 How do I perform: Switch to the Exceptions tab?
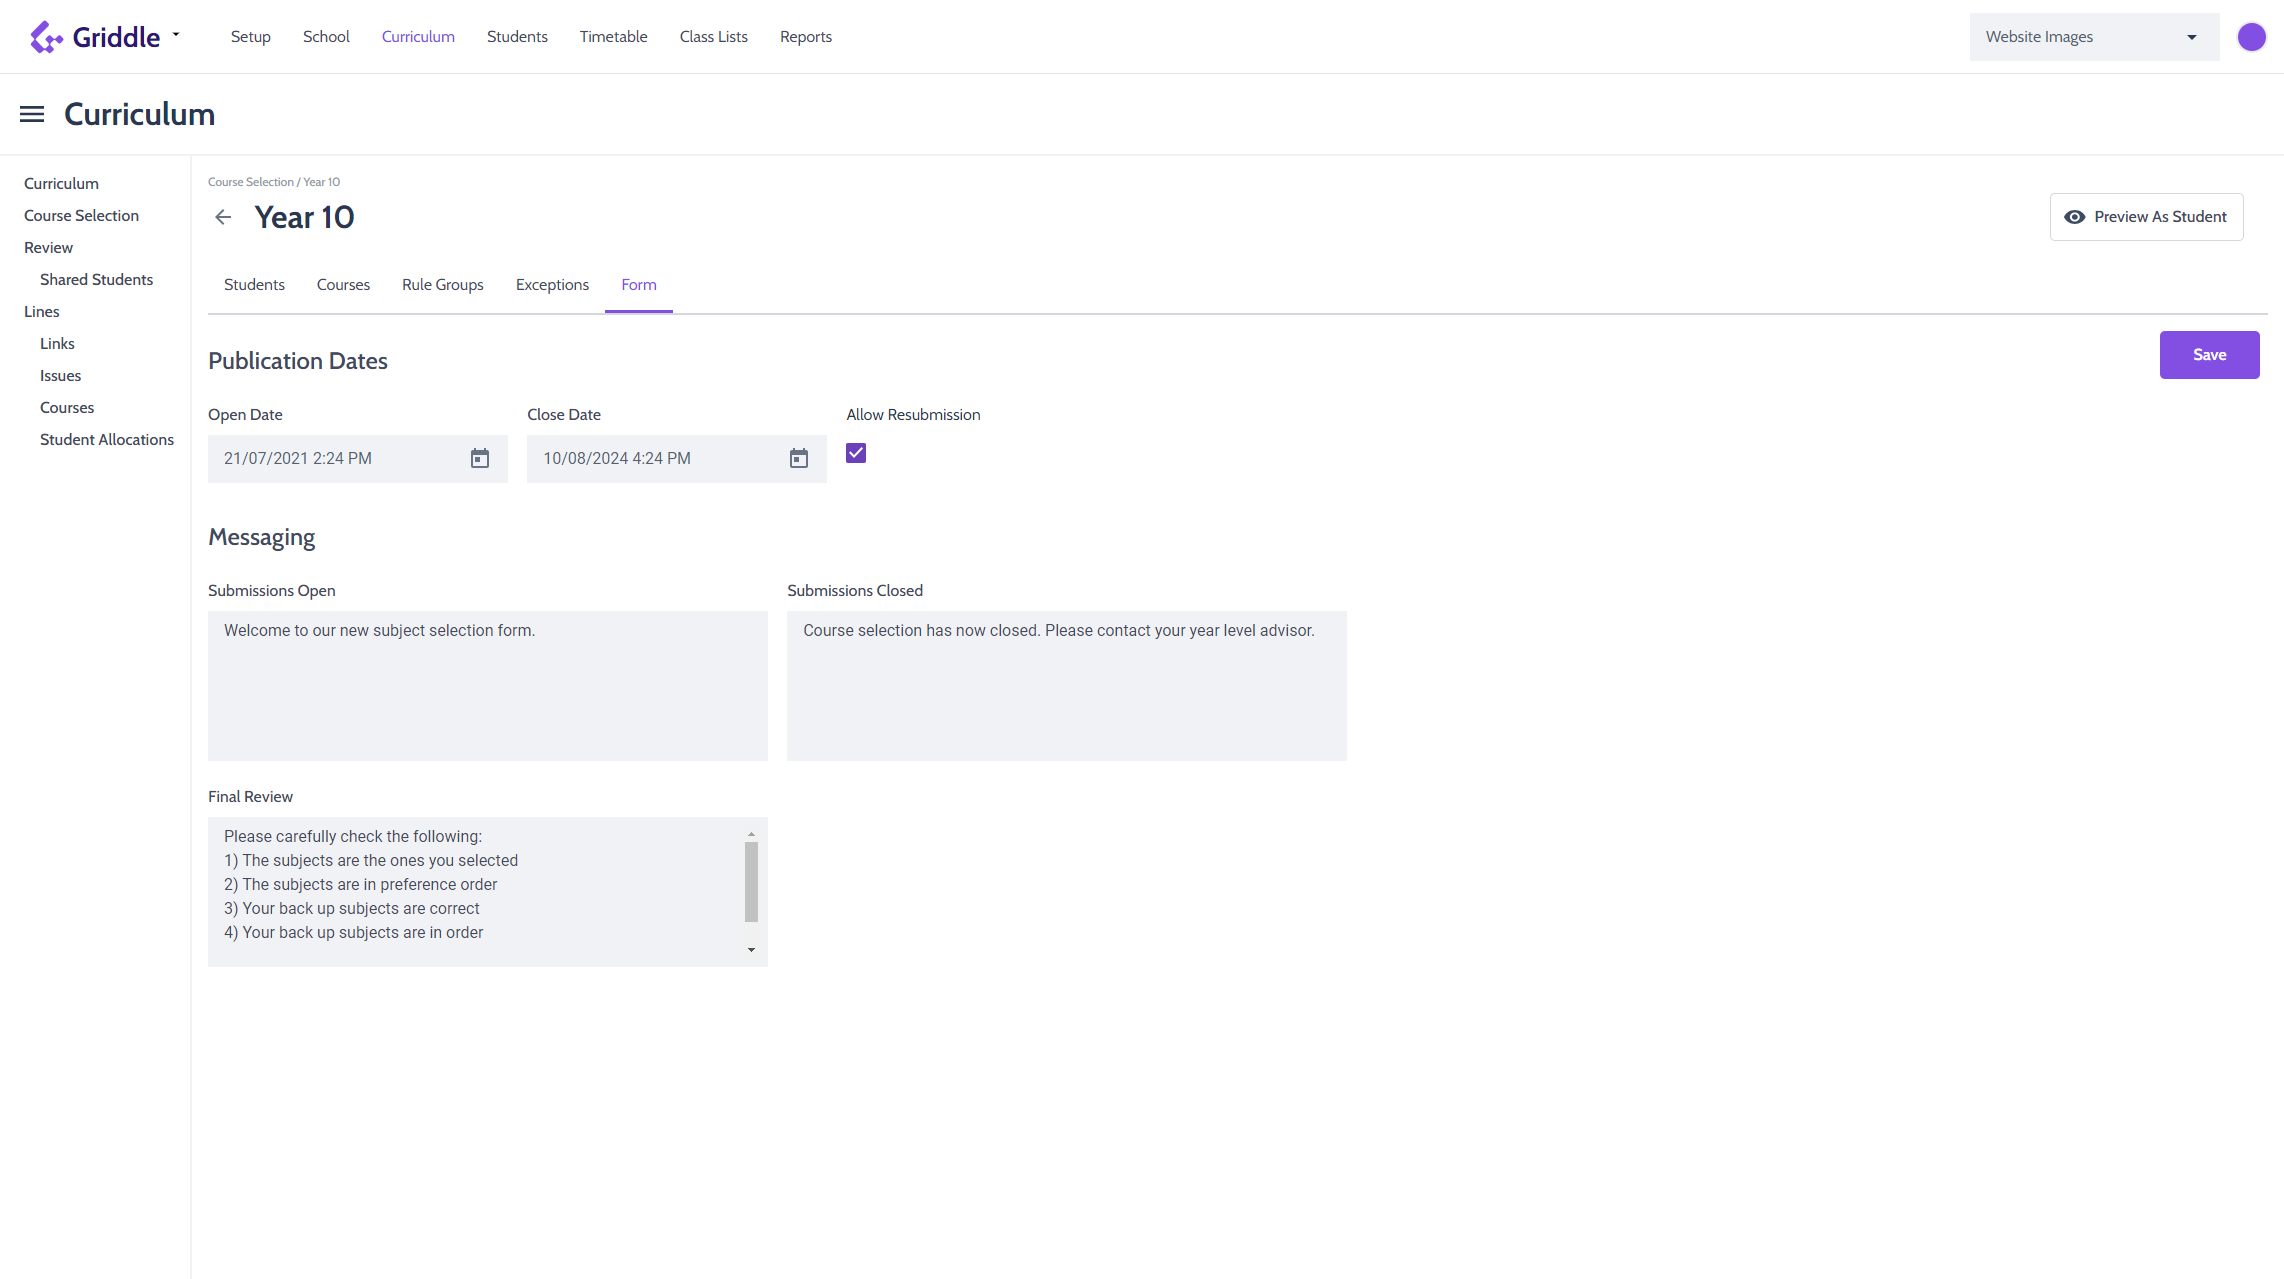(x=552, y=285)
